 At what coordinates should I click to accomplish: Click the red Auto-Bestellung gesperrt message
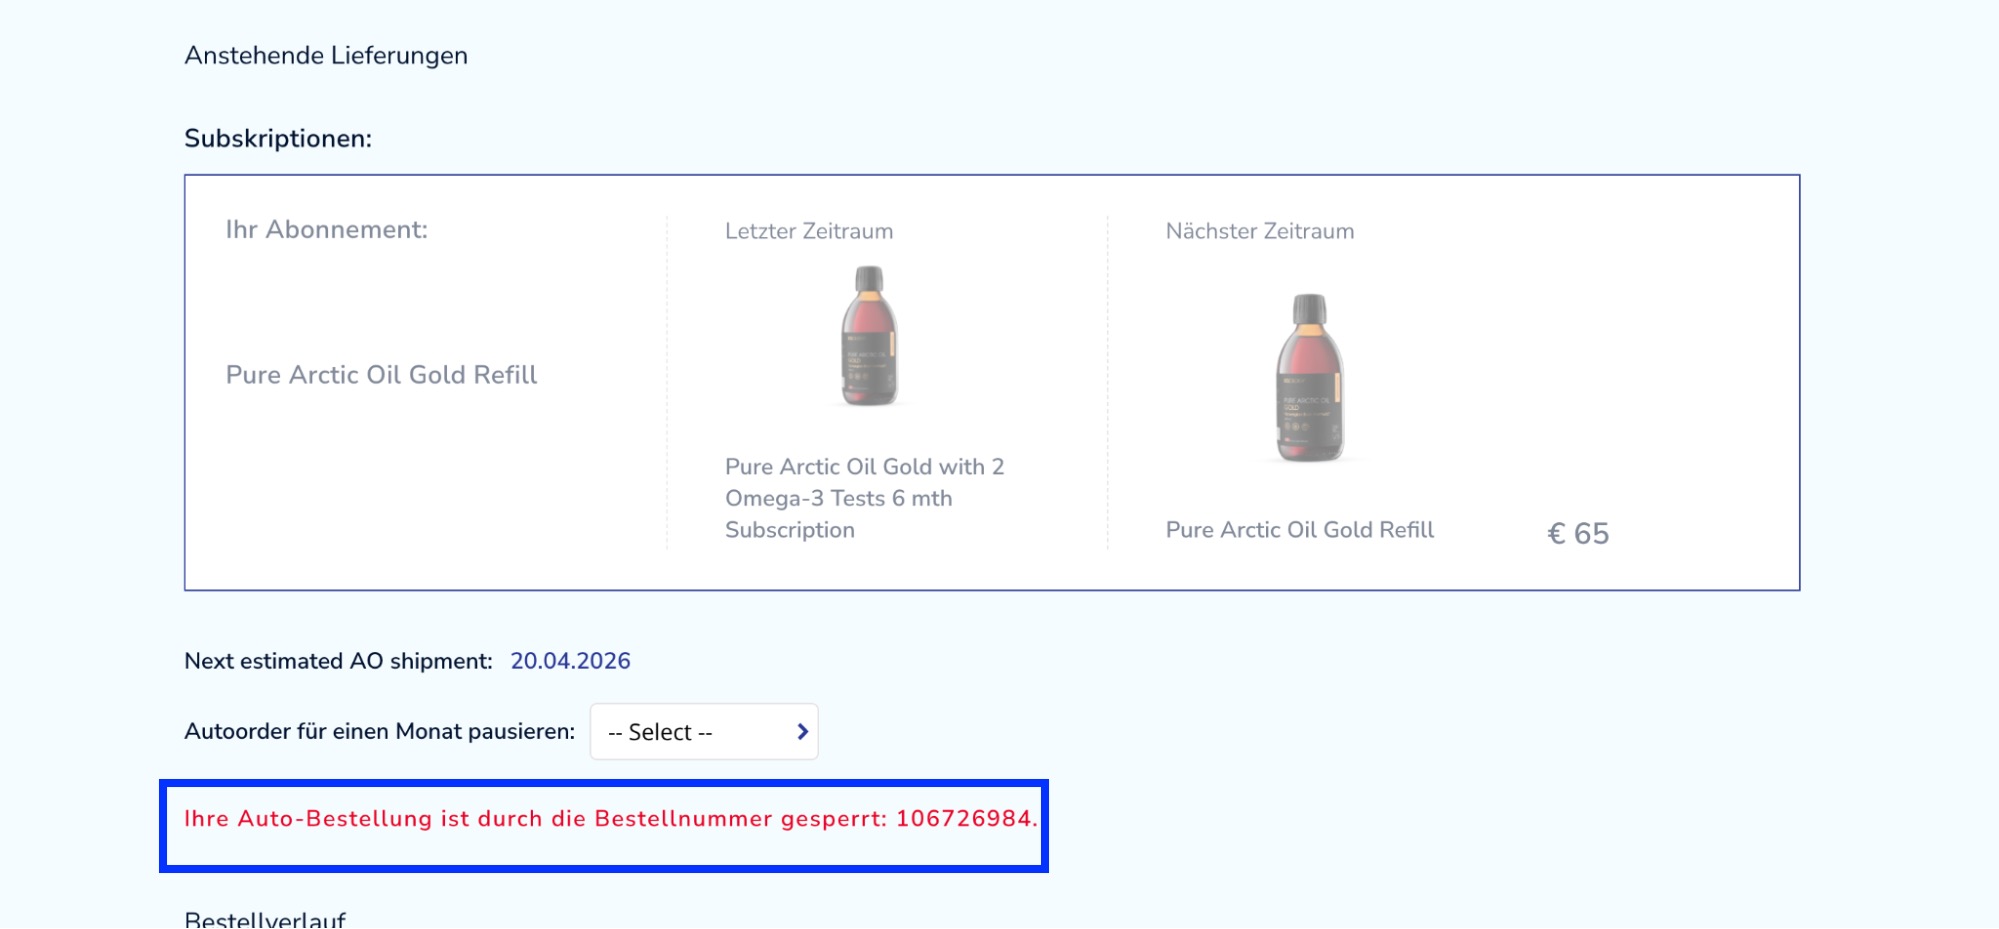pyautogui.click(x=611, y=819)
